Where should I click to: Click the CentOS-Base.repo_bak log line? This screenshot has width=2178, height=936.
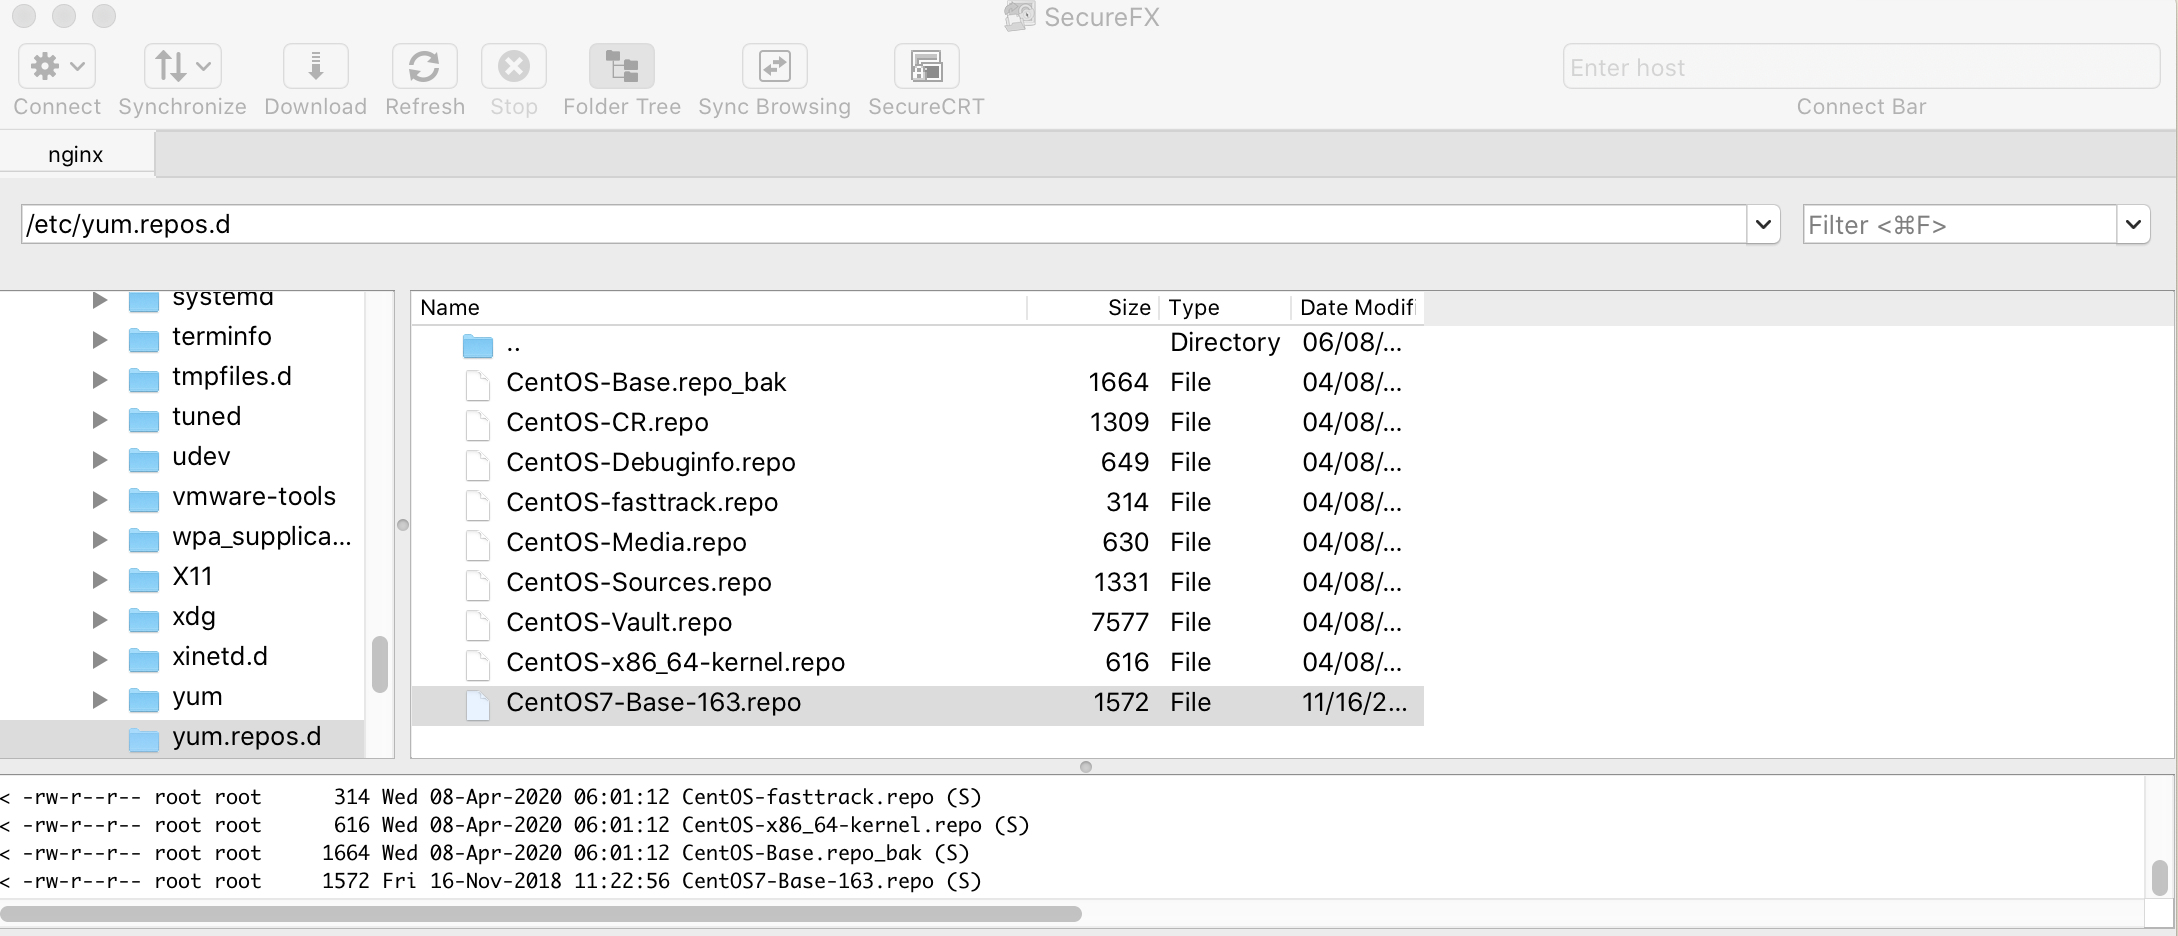(485, 853)
